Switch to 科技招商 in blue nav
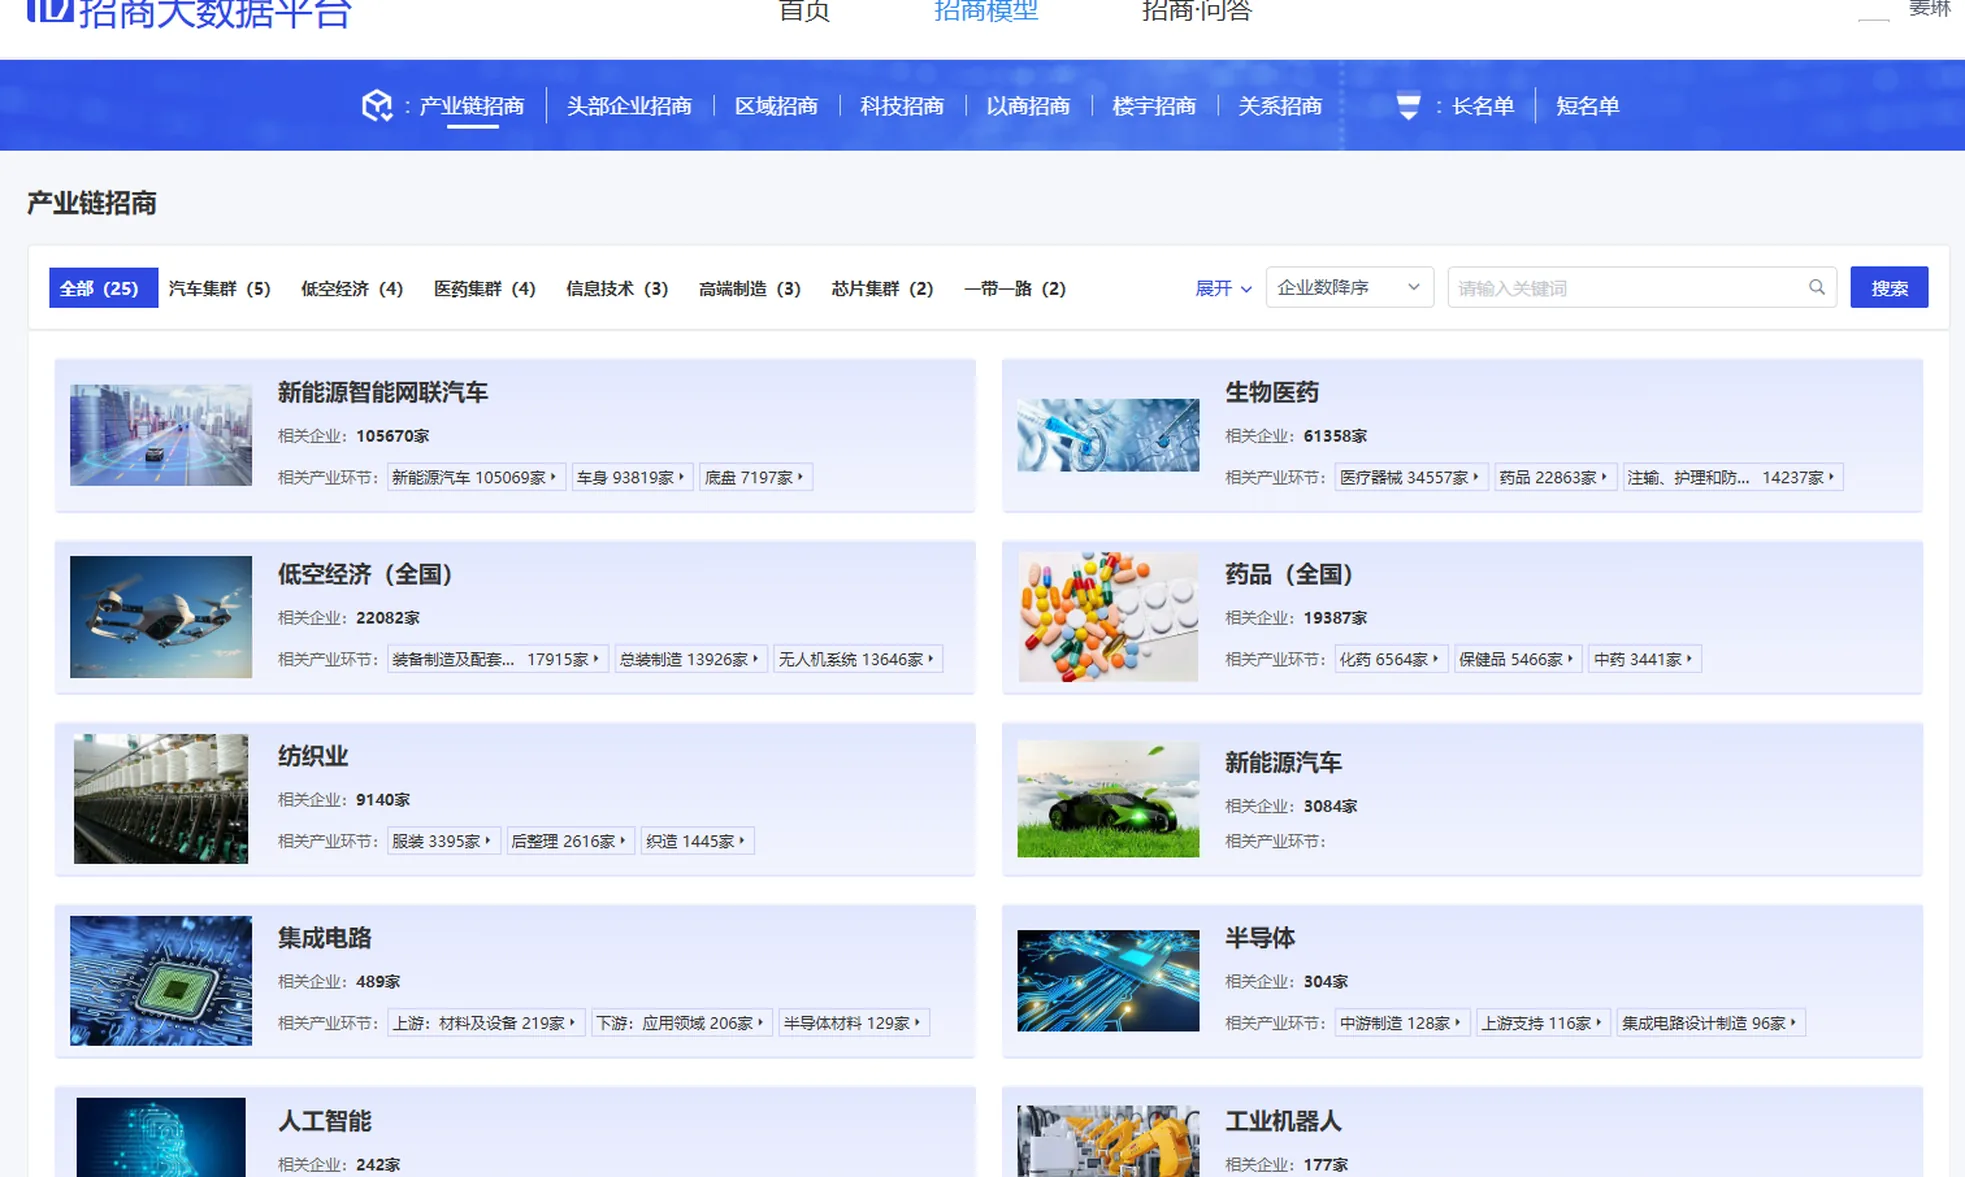 902,106
